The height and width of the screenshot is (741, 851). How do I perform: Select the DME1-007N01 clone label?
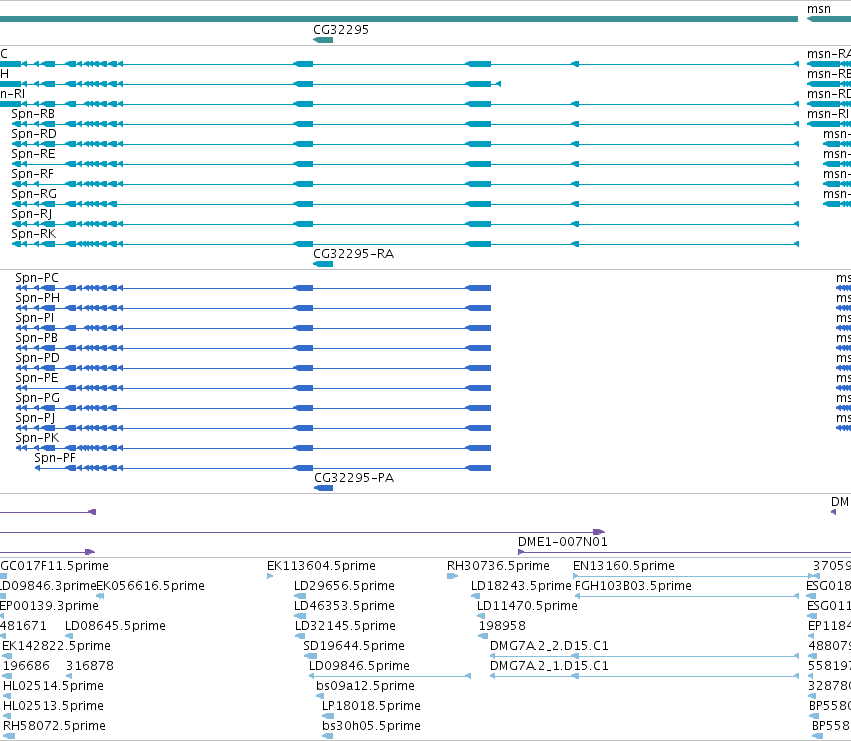563,542
